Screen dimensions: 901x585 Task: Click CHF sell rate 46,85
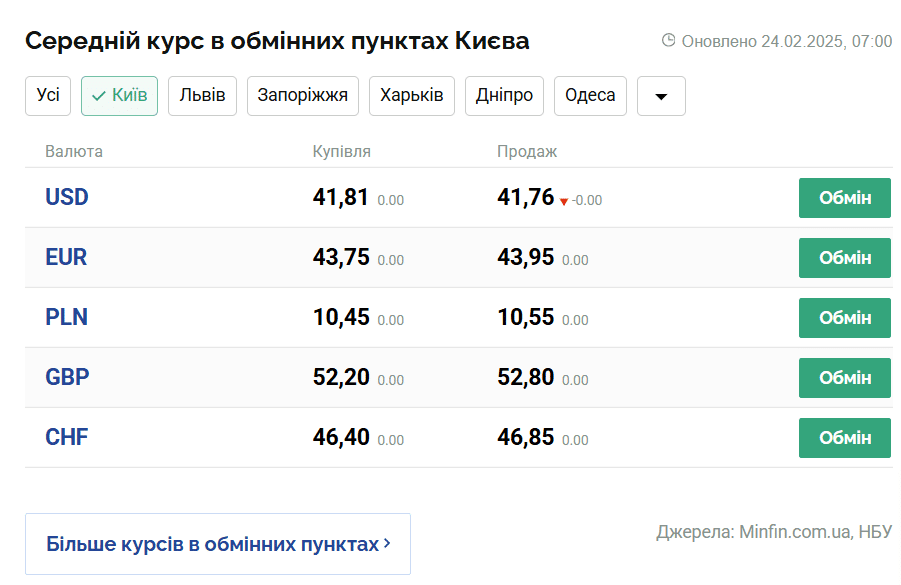pos(525,437)
